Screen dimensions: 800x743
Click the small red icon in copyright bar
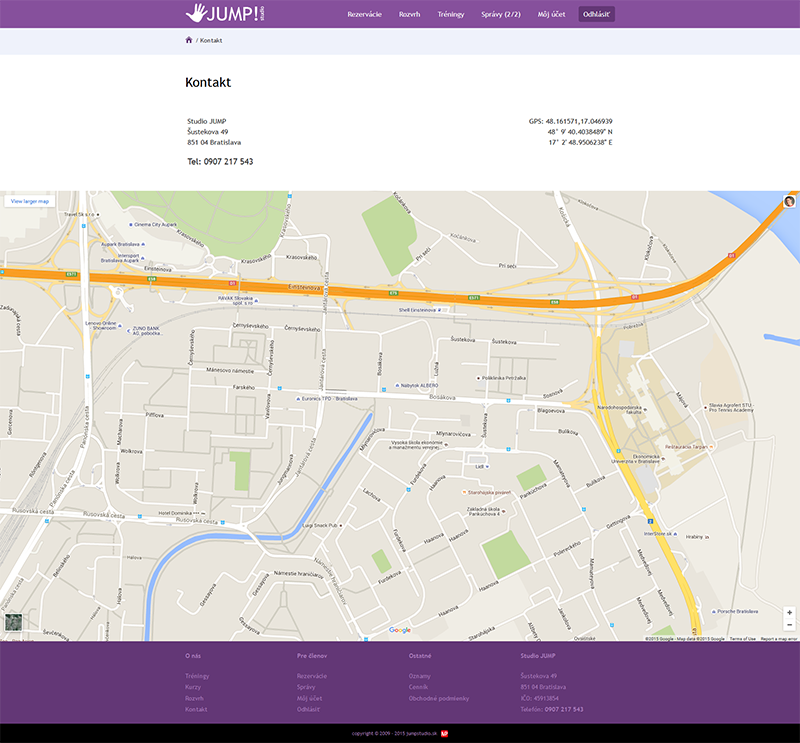tap(444, 733)
